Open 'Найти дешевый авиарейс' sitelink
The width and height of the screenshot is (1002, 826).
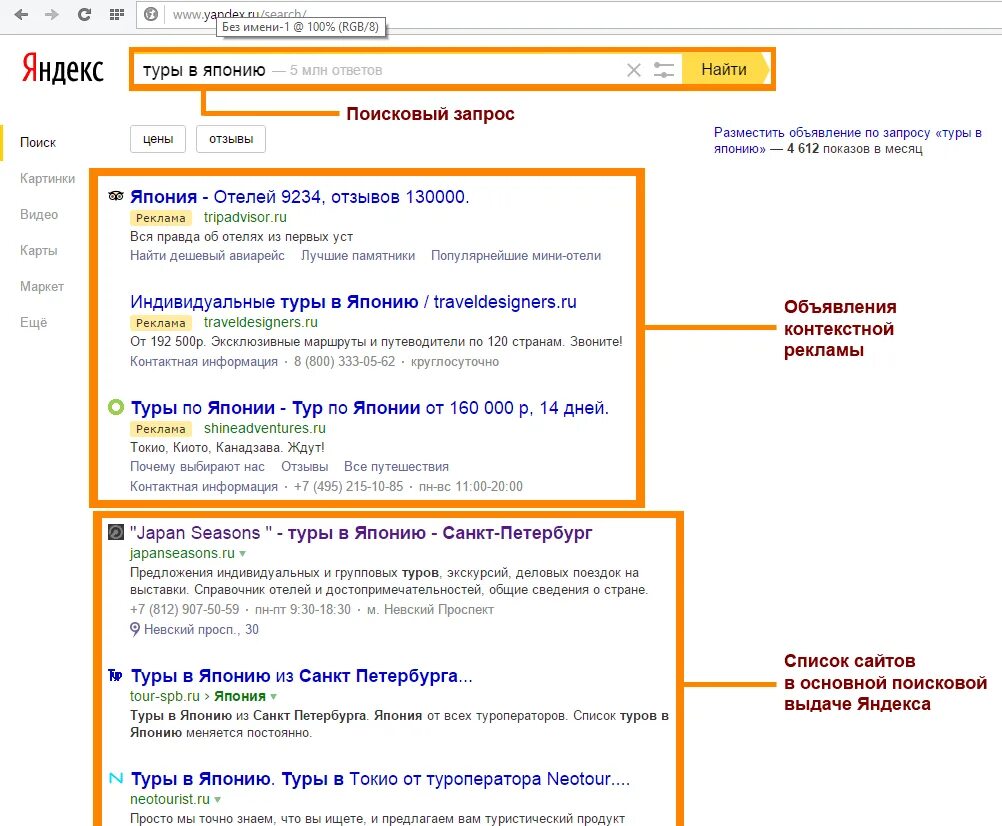pos(208,256)
